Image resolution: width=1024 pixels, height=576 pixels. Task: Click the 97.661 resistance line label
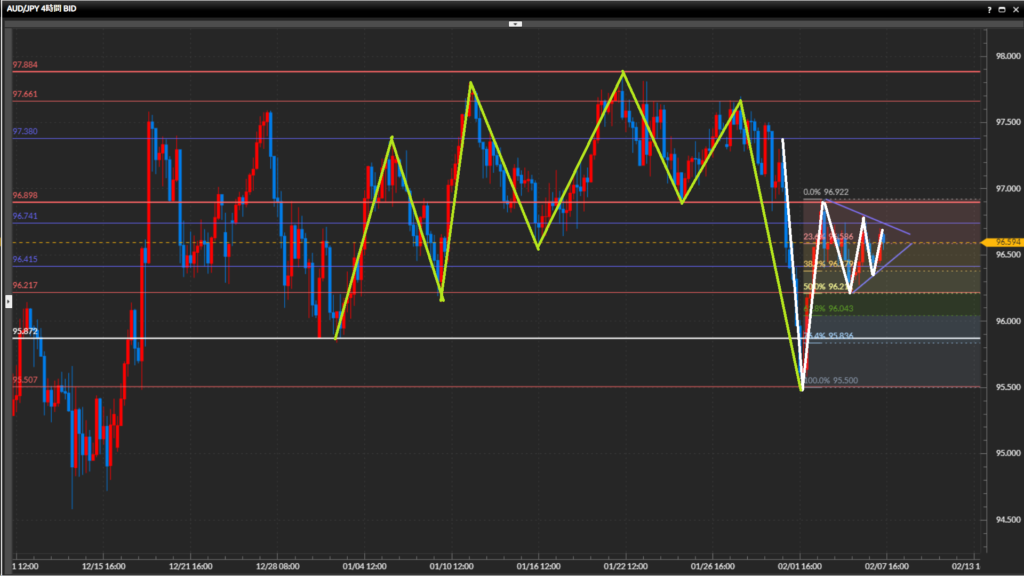coord(27,94)
